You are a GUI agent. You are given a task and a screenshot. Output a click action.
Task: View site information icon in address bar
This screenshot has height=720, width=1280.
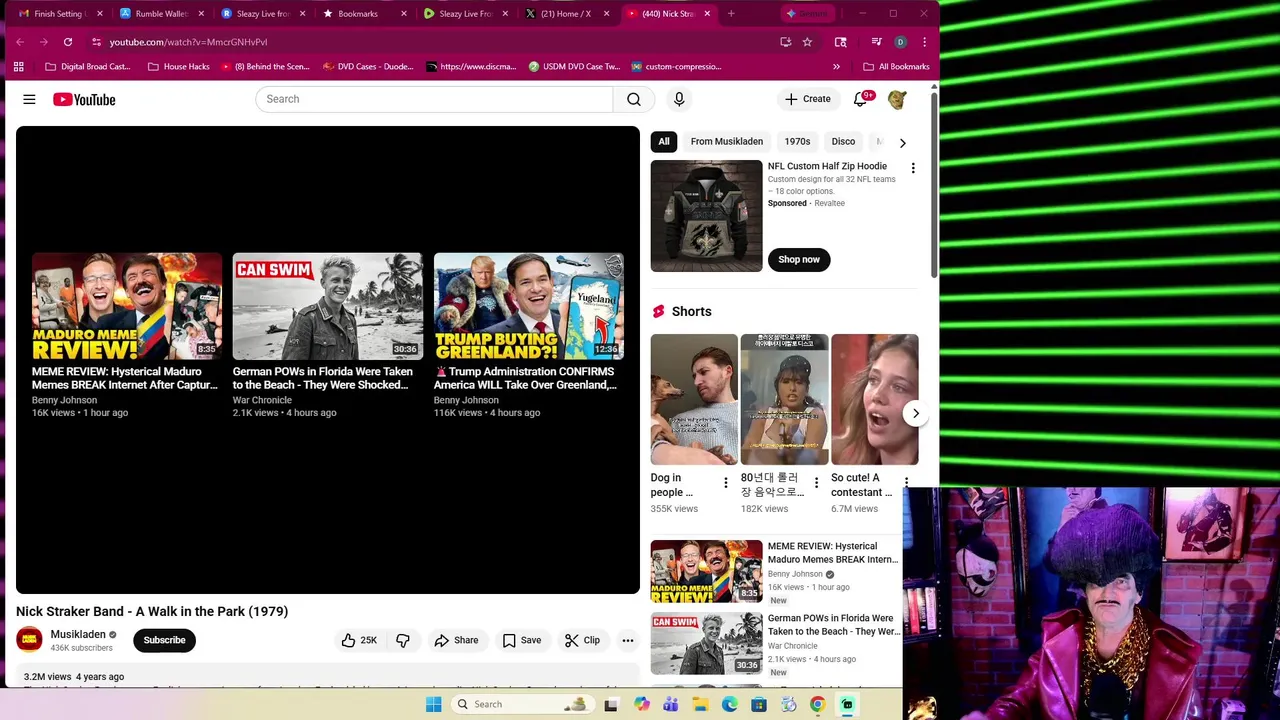point(96,42)
